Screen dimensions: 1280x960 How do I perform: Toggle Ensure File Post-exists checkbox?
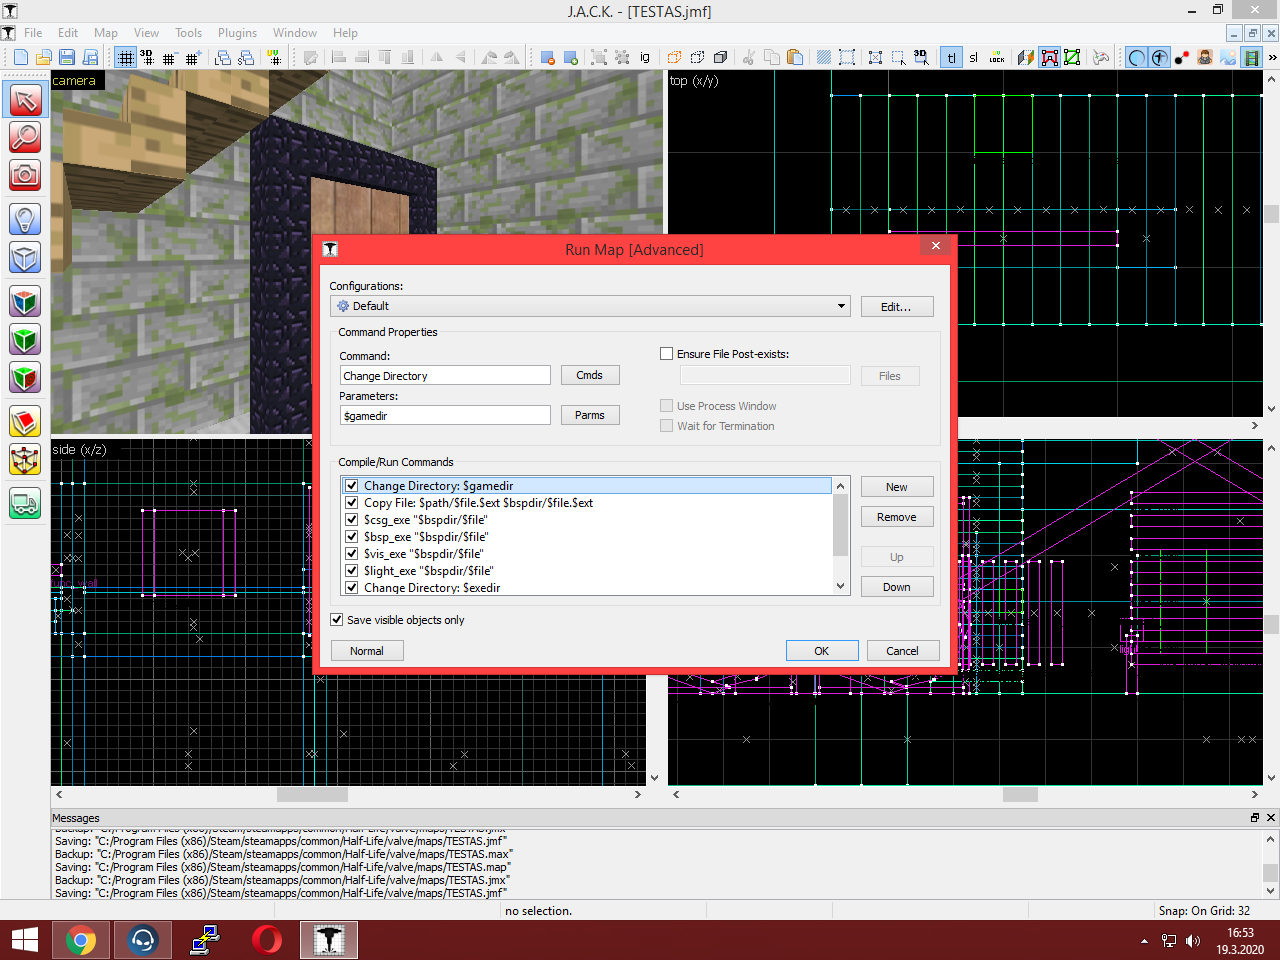click(x=667, y=354)
